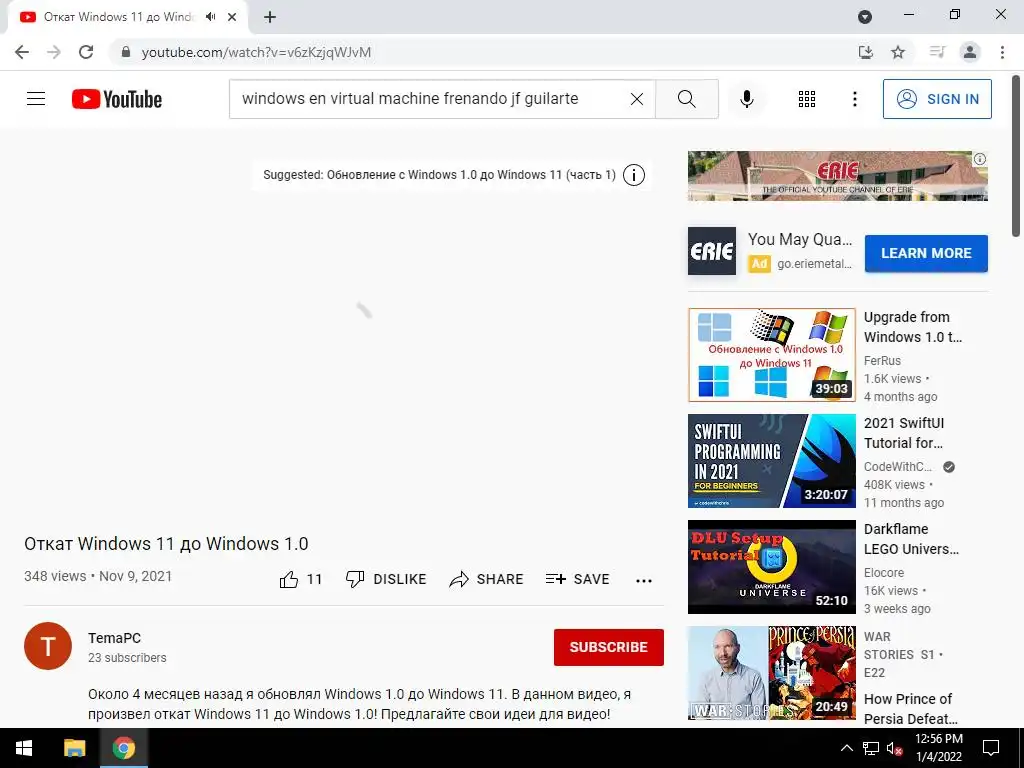Select the Откат Windows 11 tab

118,17
